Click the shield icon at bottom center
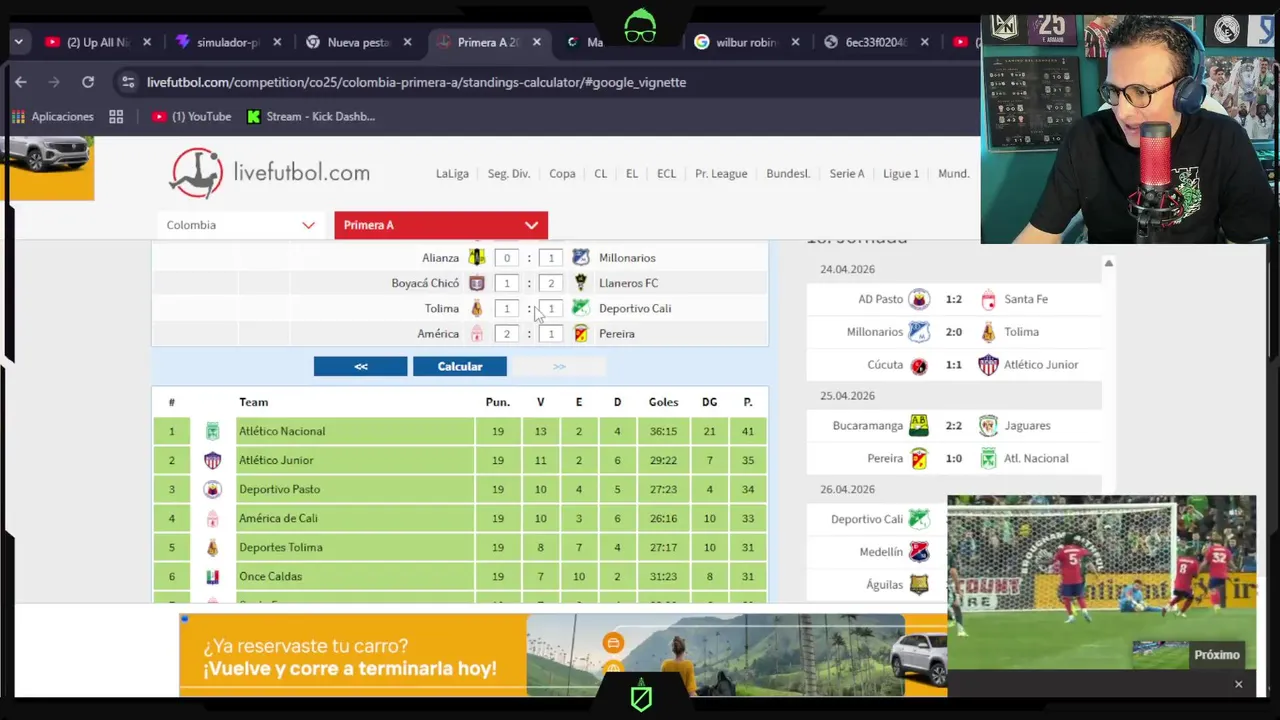Screen dimensions: 1280x720 click(x=641, y=697)
